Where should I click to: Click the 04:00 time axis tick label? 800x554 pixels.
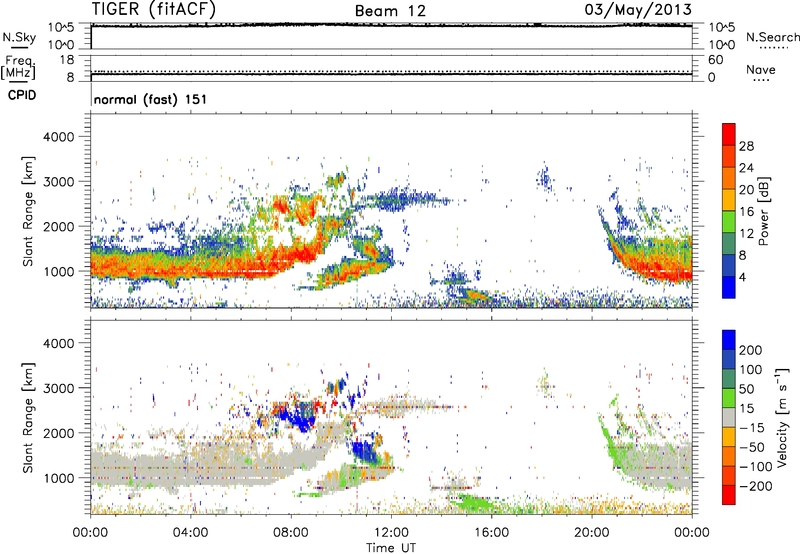(x=190, y=533)
